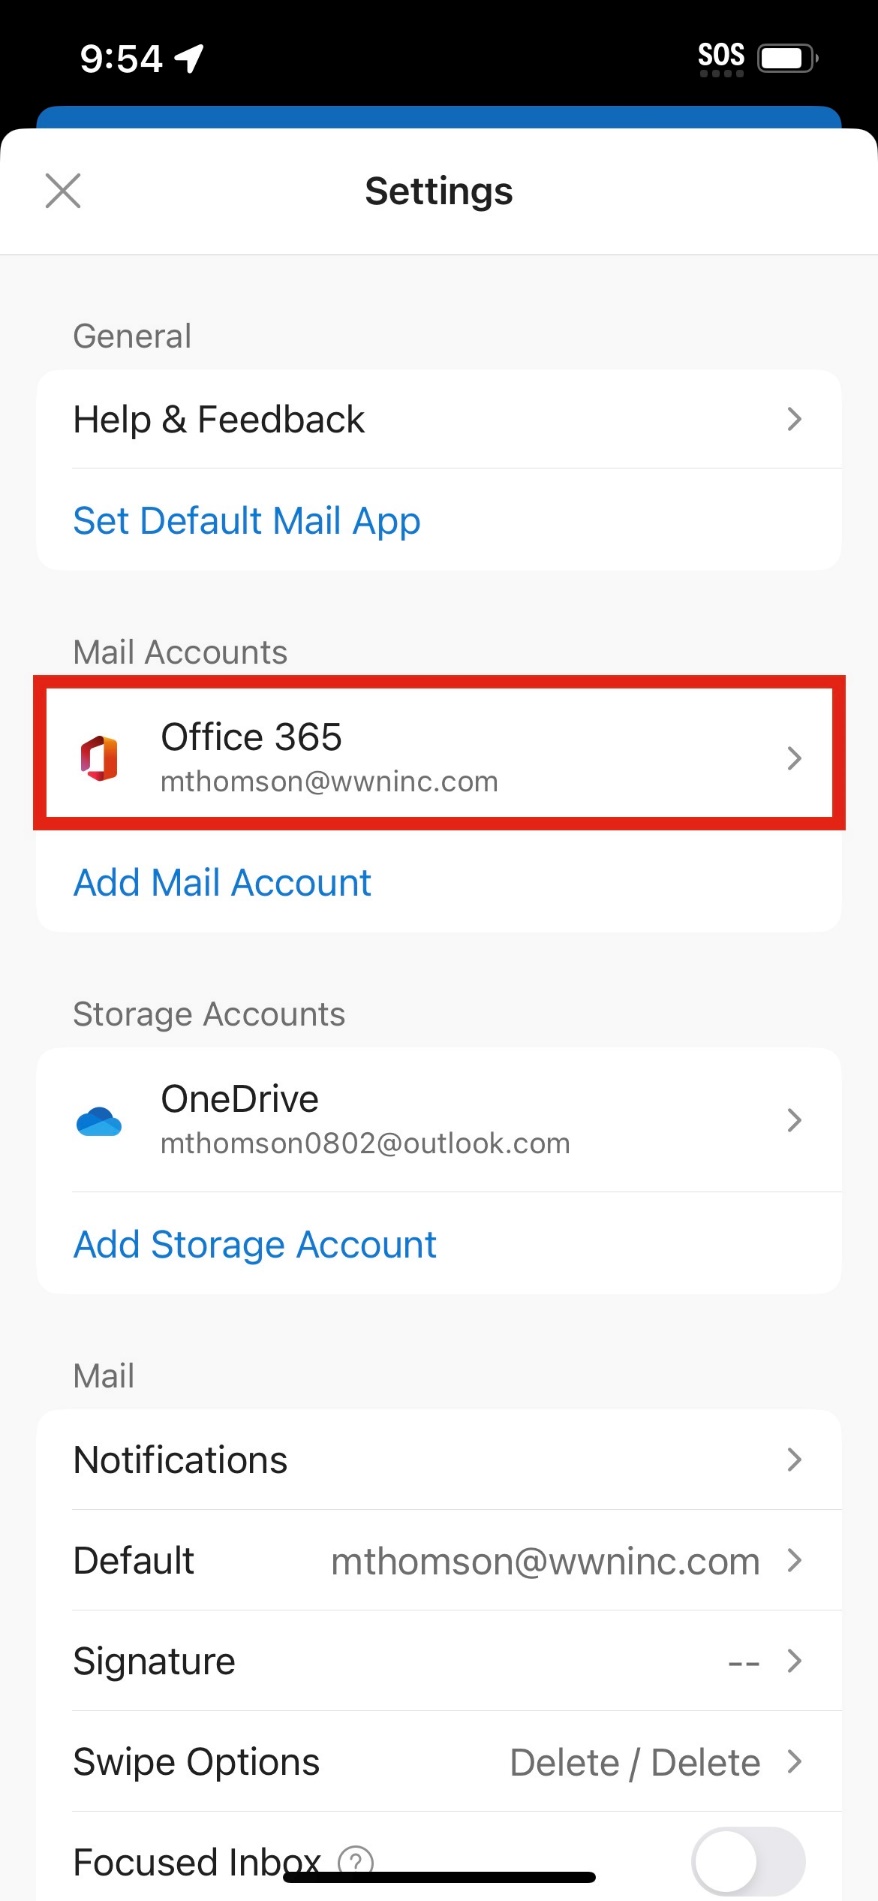Toggle the Focused Inbox switch
Image resolution: width=878 pixels, height=1901 pixels.
pyautogui.click(x=748, y=1861)
